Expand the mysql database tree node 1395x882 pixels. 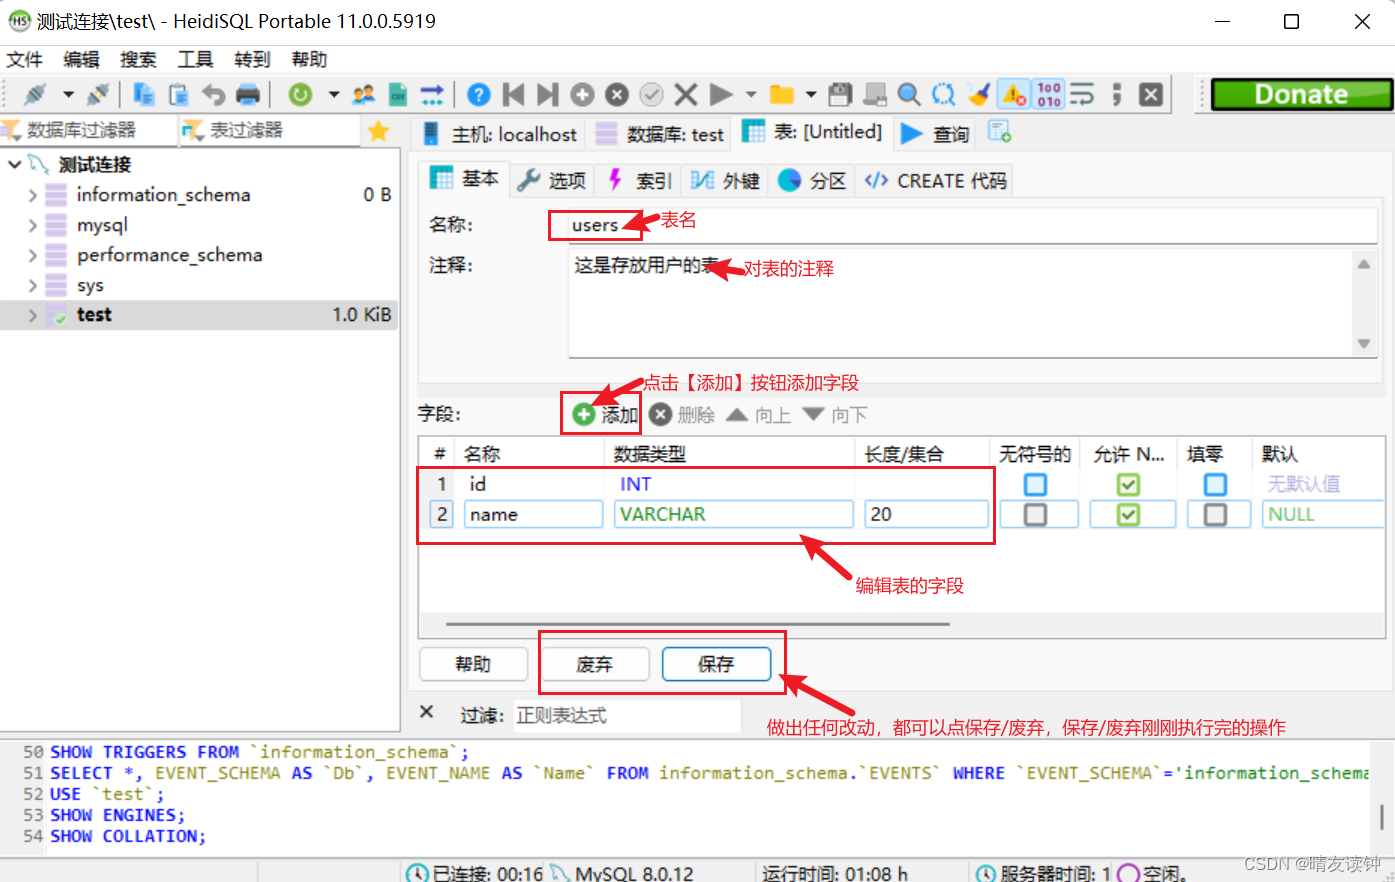click(32, 224)
